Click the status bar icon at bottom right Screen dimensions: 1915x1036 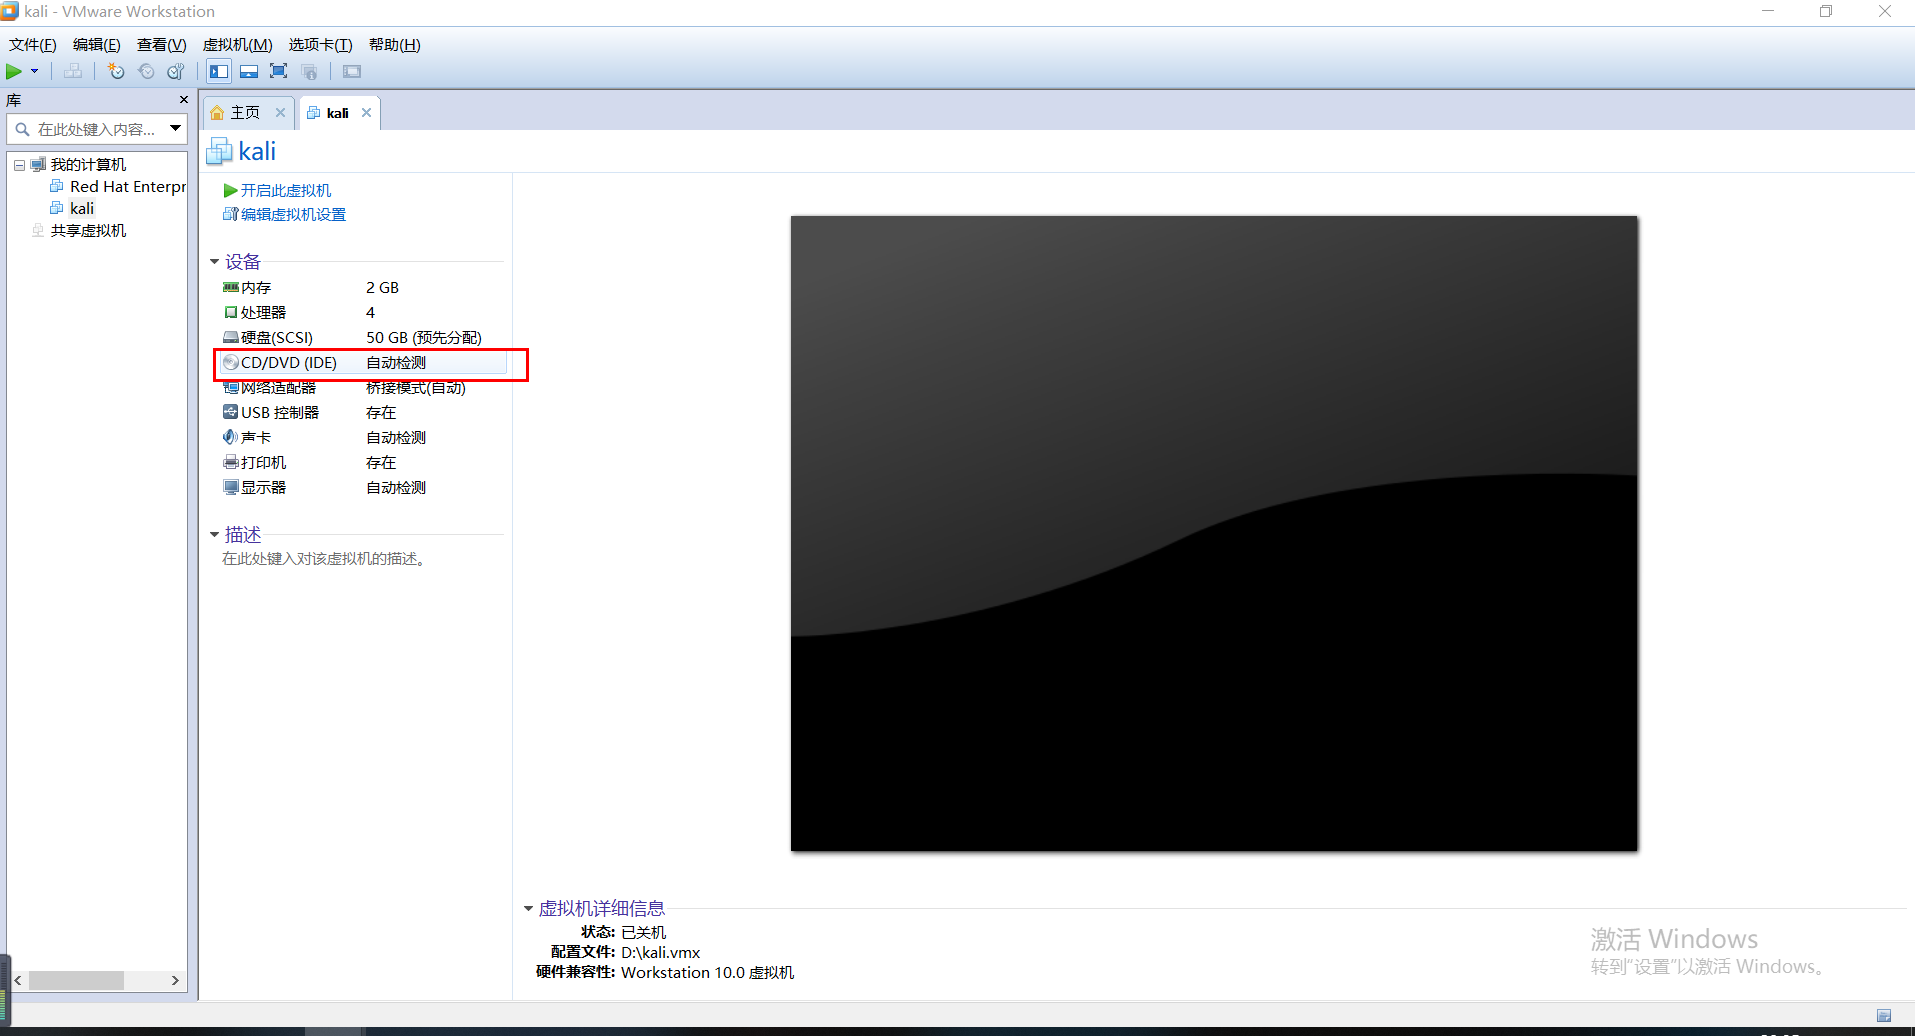1884,1015
